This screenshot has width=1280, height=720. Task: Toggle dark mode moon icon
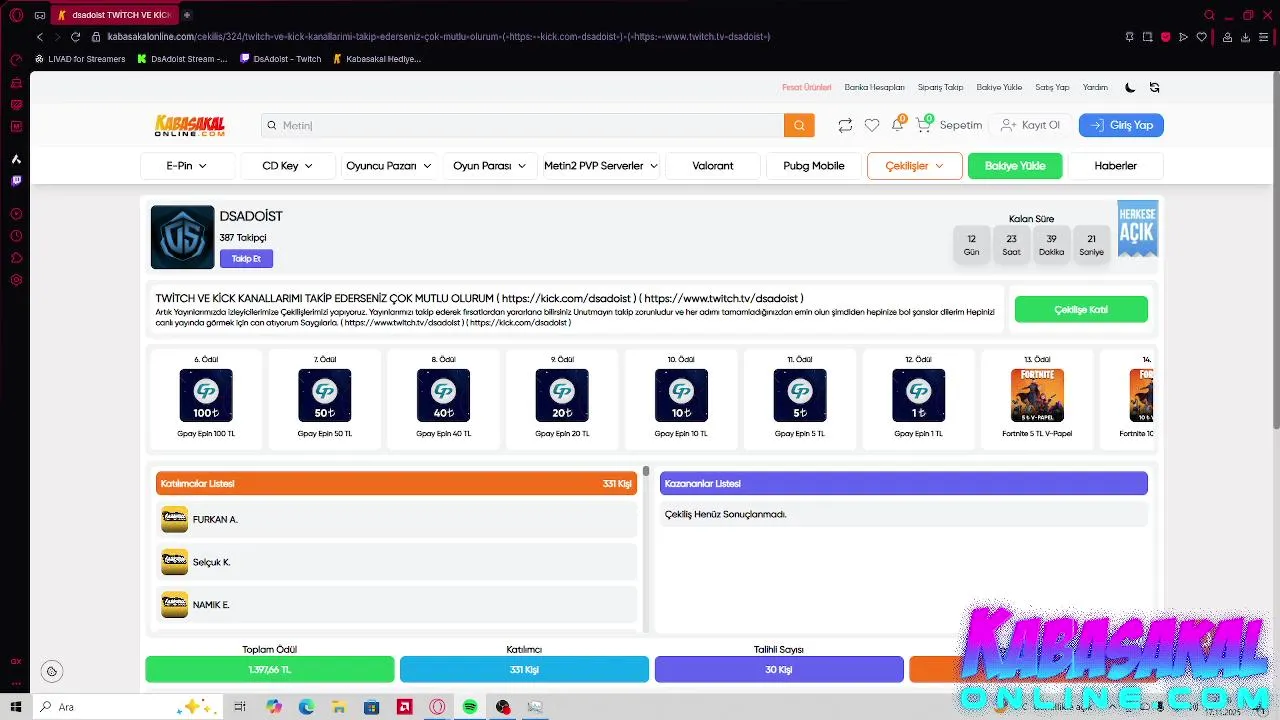[x=1130, y=87]
